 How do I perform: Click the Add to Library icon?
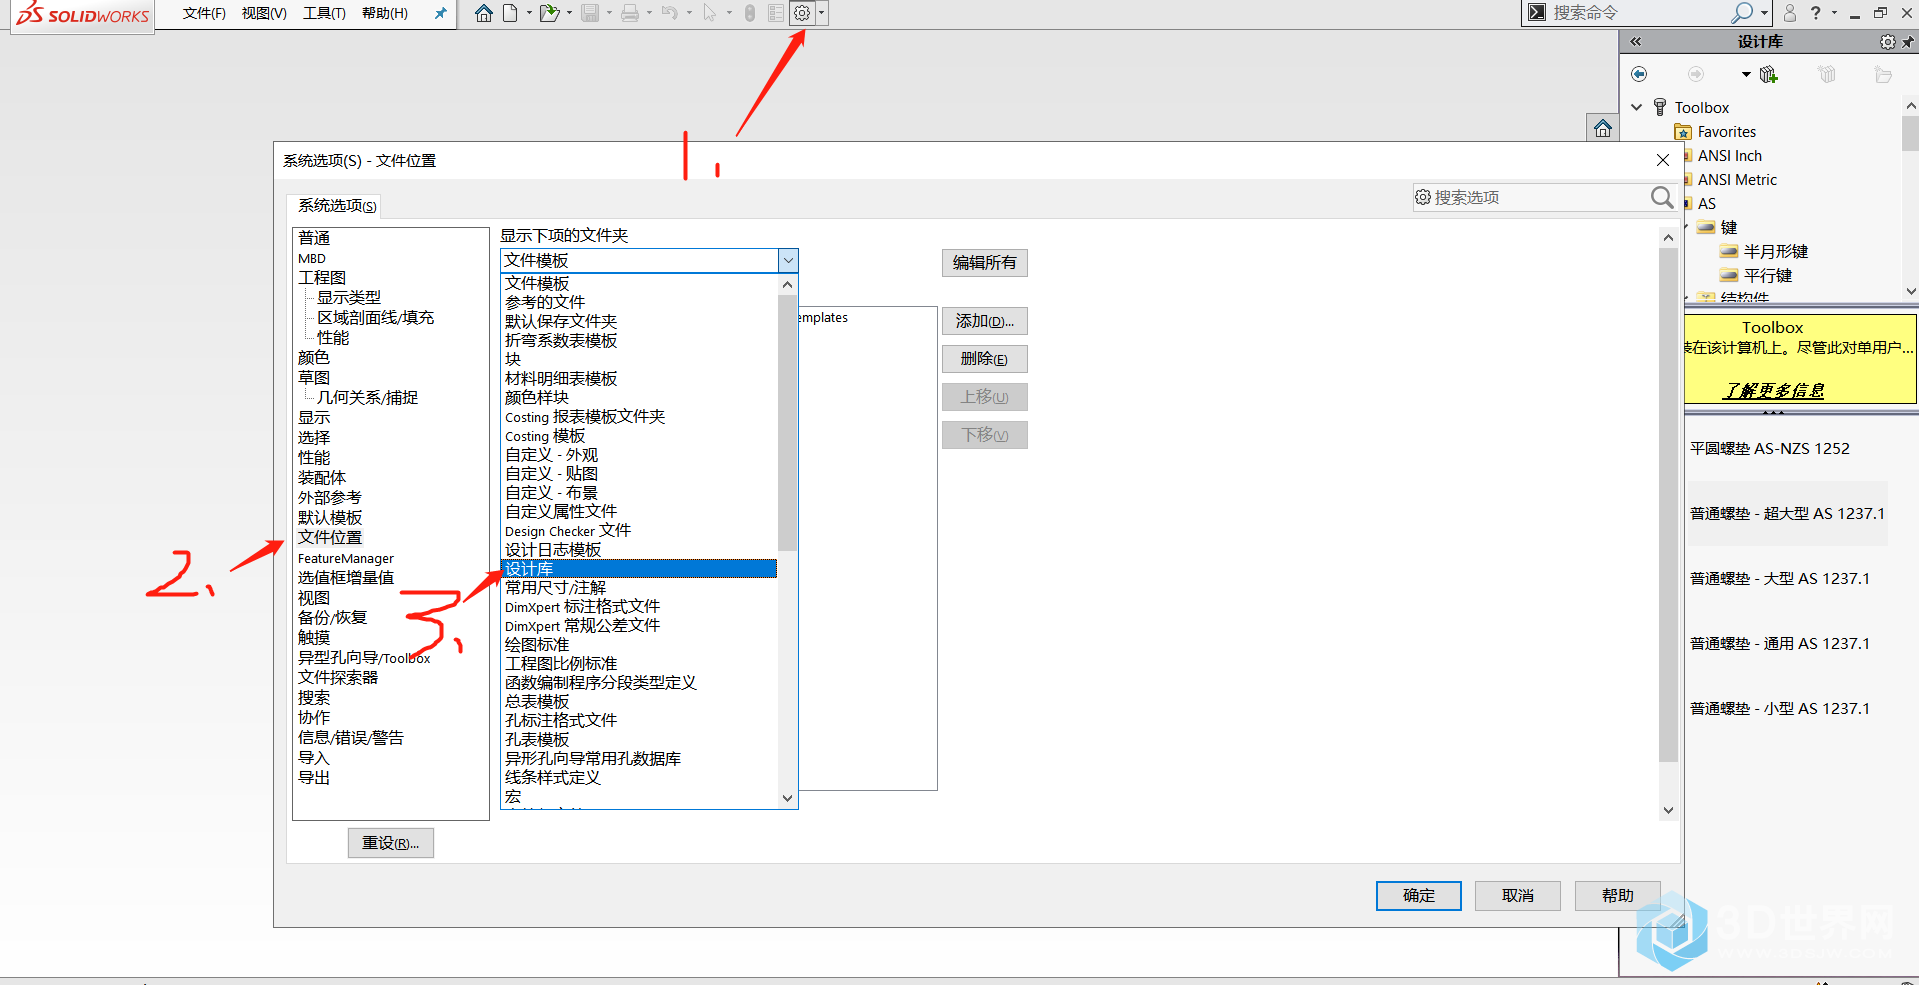1768,74
